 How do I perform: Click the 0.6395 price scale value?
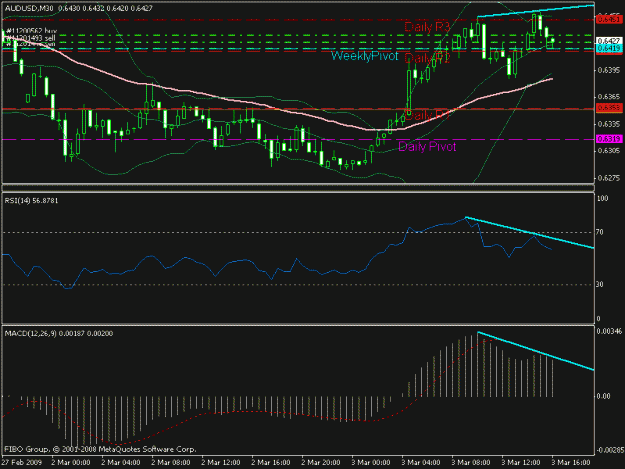coord(609,70)
